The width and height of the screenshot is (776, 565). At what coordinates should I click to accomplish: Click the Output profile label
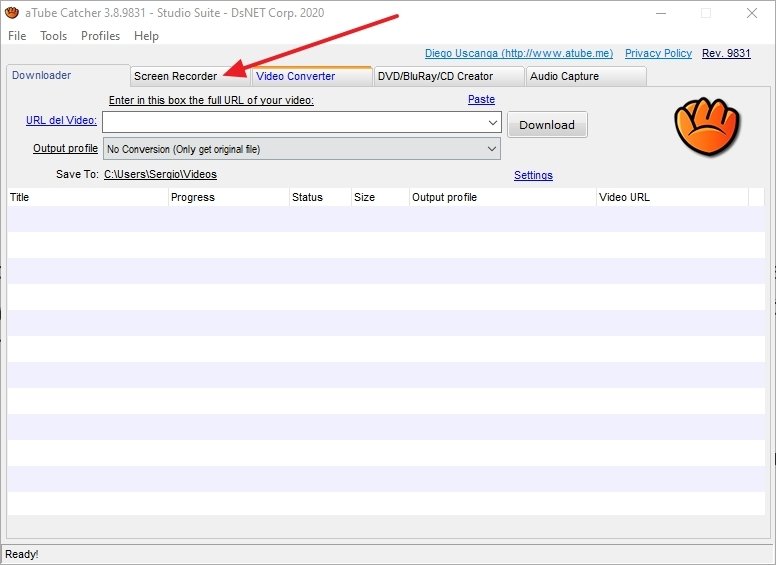(x=65, y=148)
